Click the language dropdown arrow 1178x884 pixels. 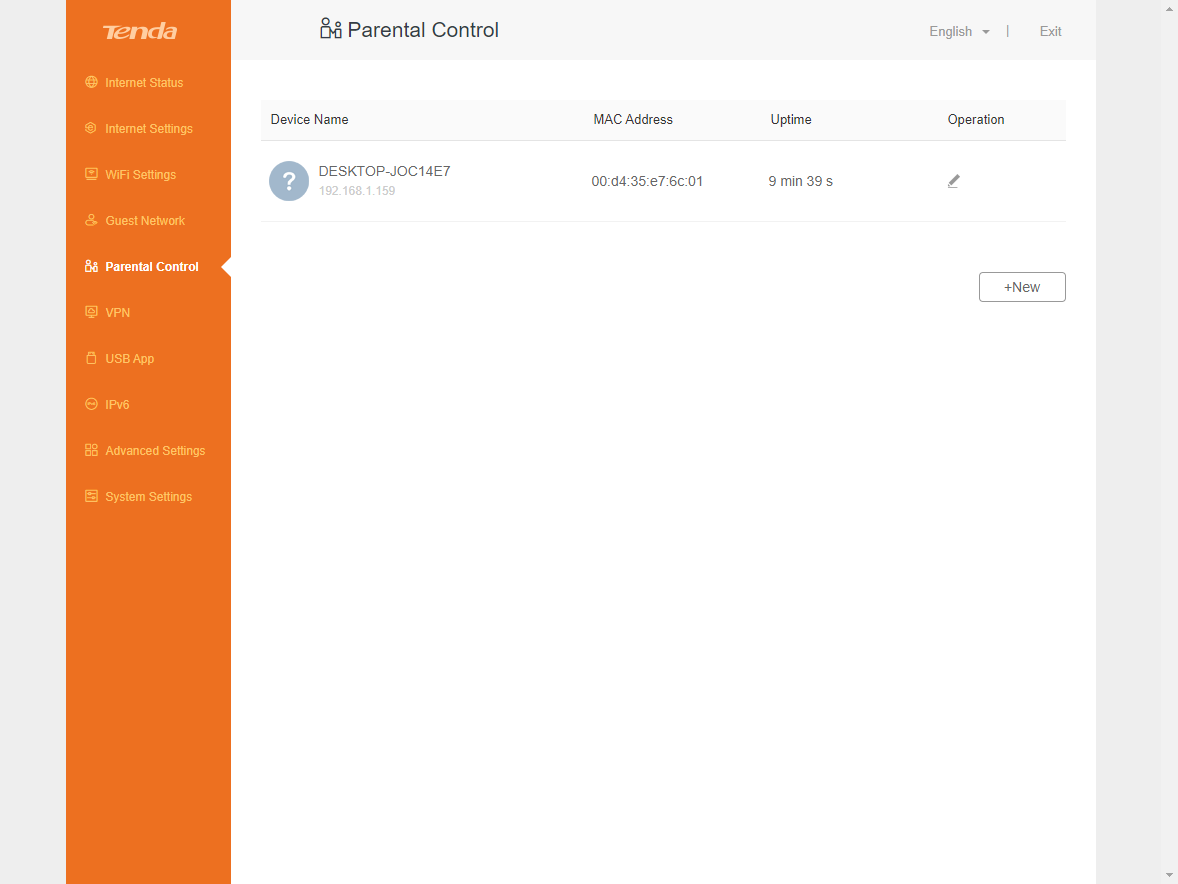(x=986, y=32)
